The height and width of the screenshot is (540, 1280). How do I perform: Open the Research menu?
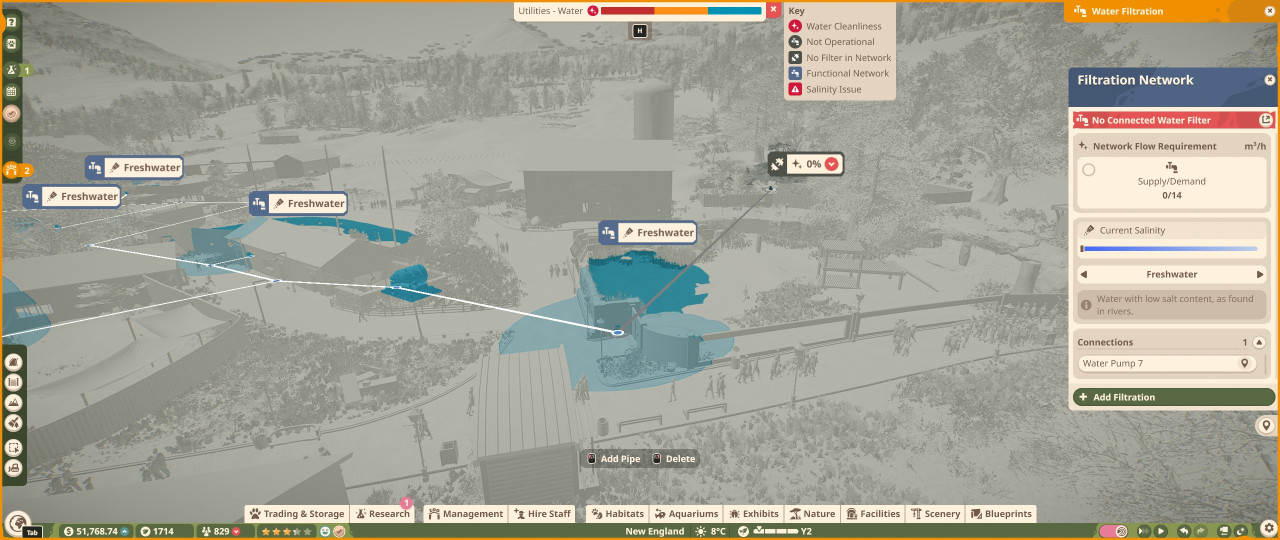(382, 513)
